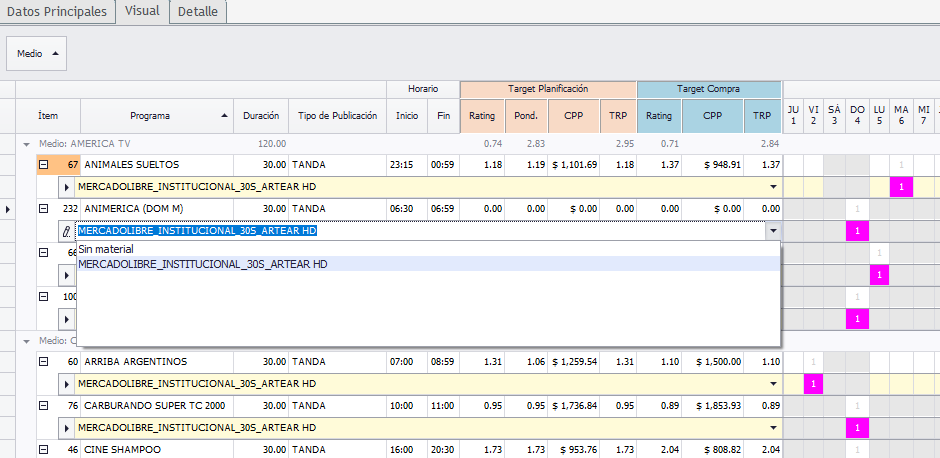This screenshot has width=940, height=458.
Task: Expand material row arrow under ARRIBA ARGENTINOS
Action: click(x=67, y=384)
